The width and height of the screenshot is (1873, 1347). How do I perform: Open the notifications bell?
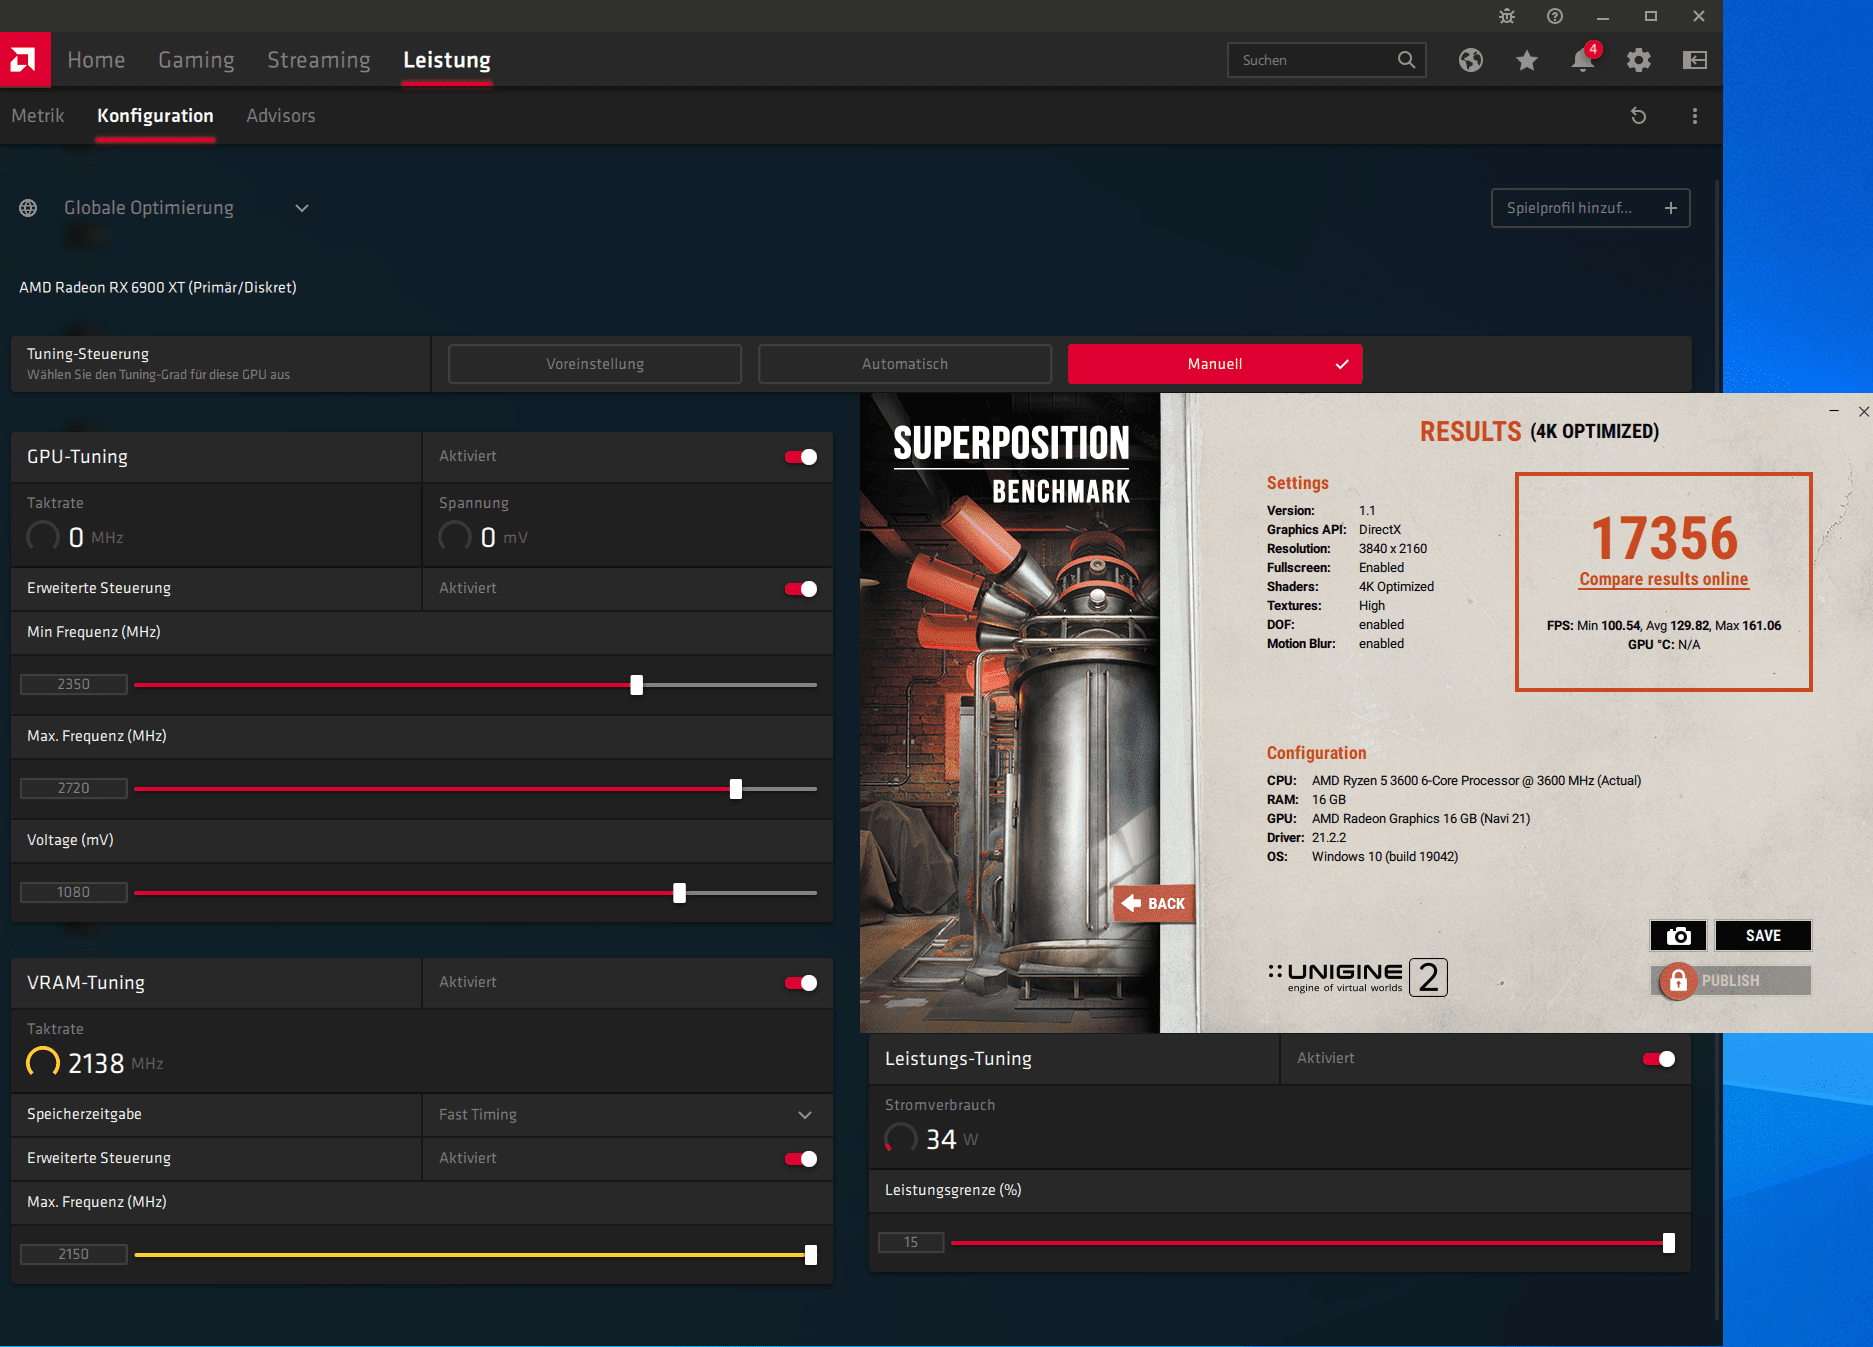(x=1582, y=60)
